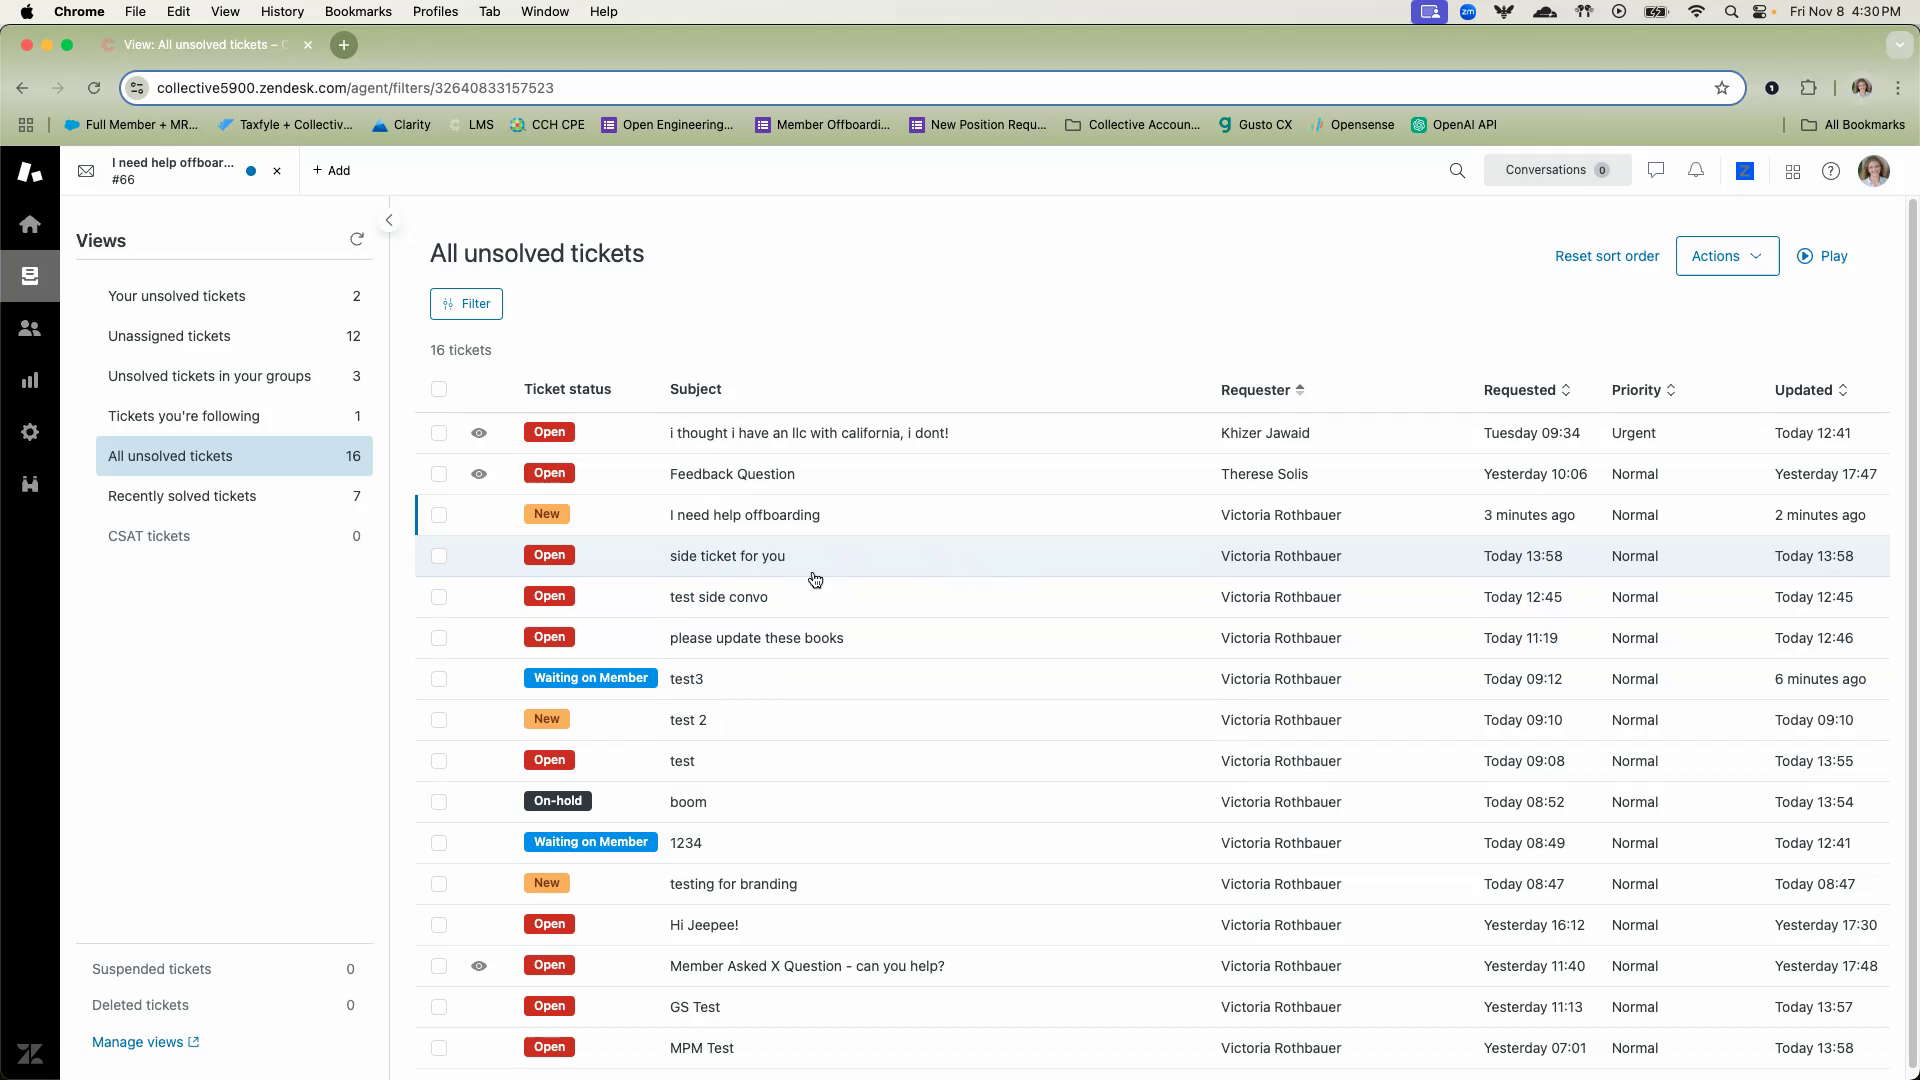Click the Chrome address bar URL

pos(355,88)
